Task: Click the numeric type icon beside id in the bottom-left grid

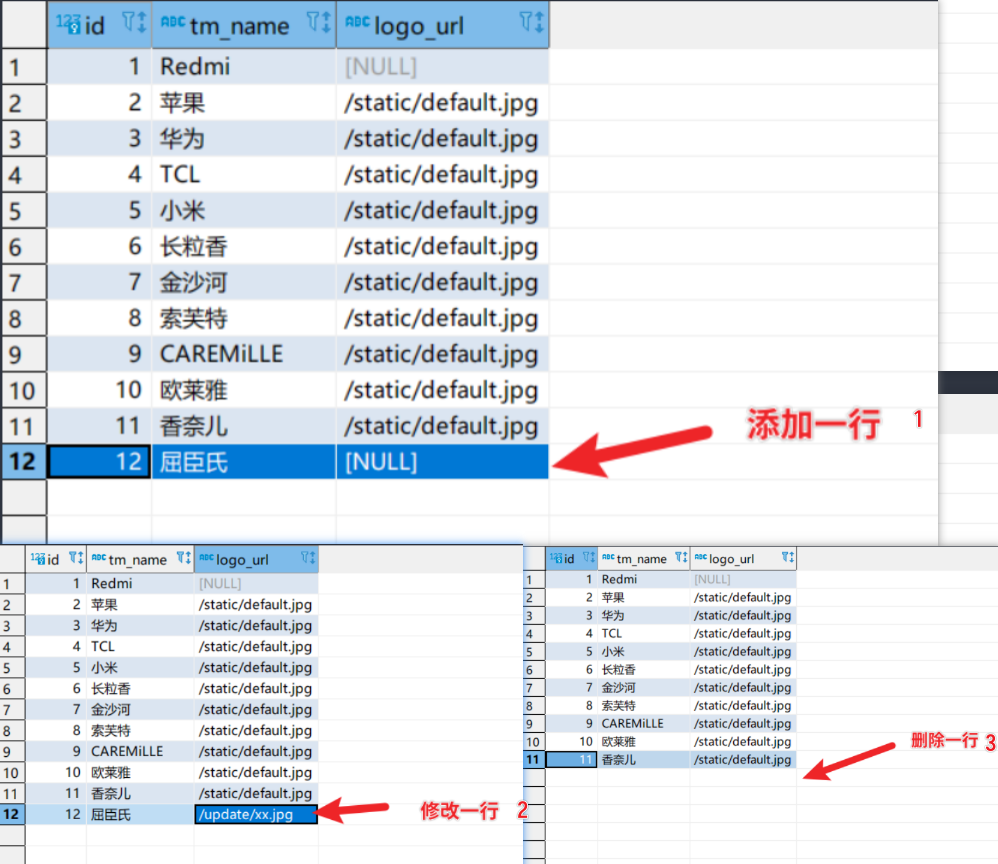Action: tap(38, 558)
